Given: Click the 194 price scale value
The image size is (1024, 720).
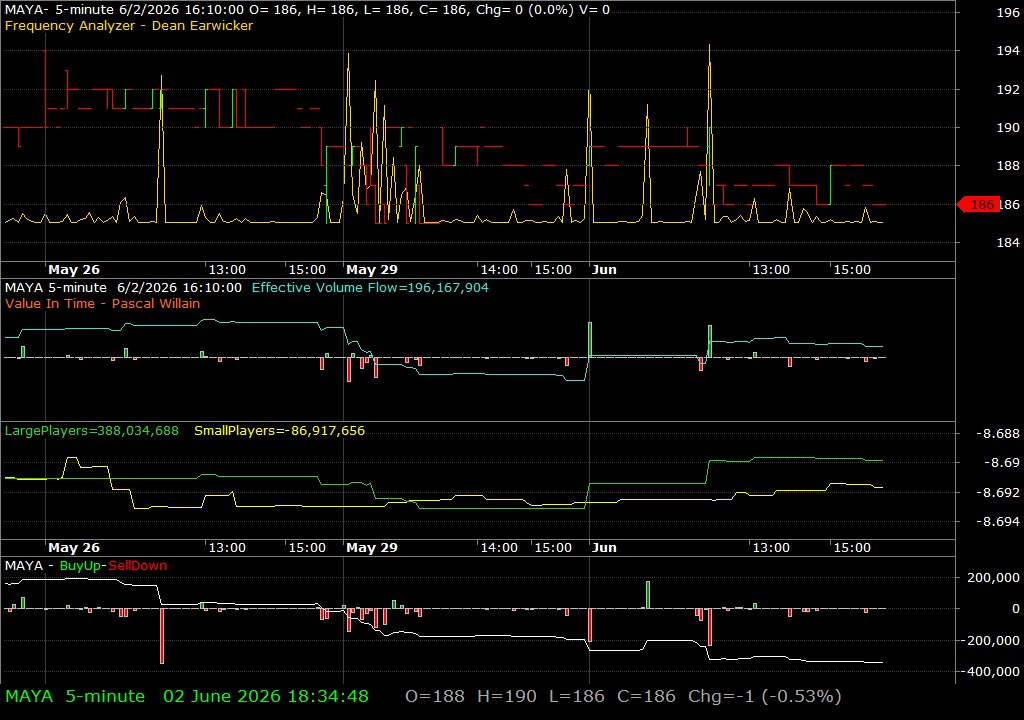Looking at the screenshot, I should pyautogui.click(x=1008, y=51).
